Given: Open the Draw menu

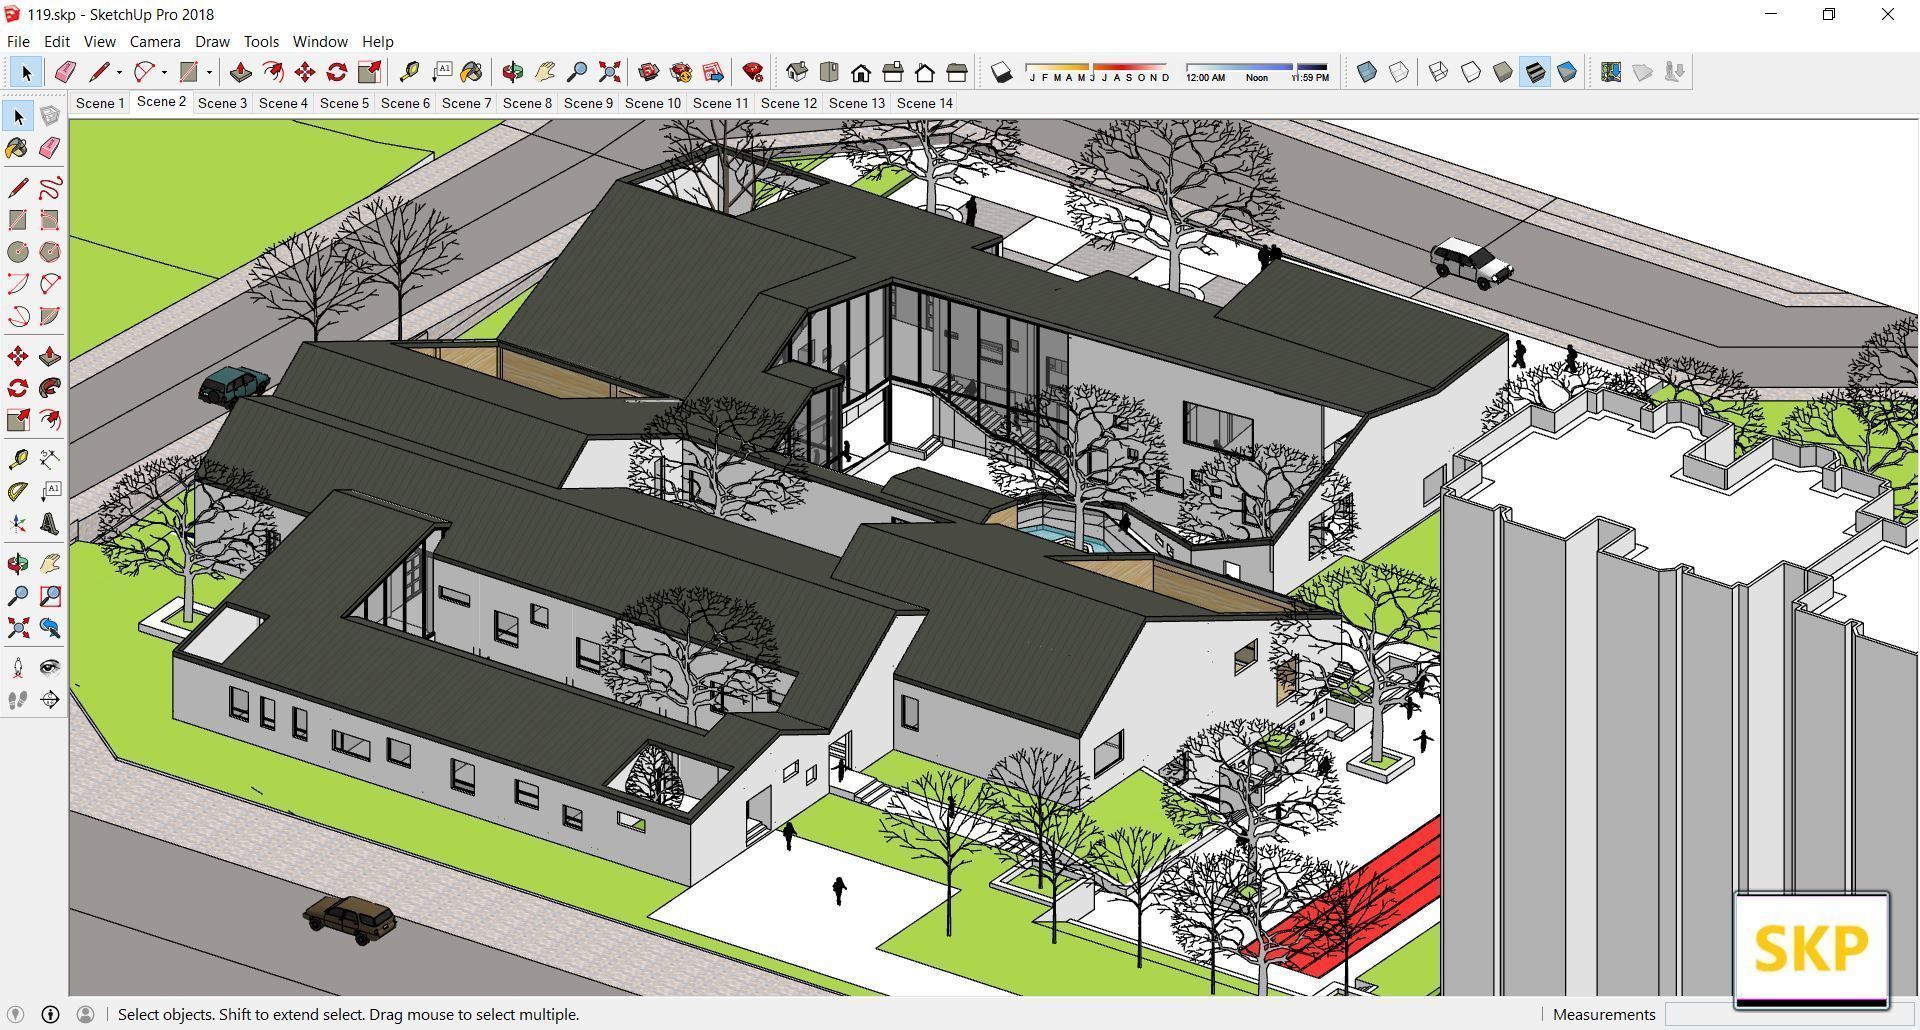Looking at the screenshot, I should [x=212, y=41].
